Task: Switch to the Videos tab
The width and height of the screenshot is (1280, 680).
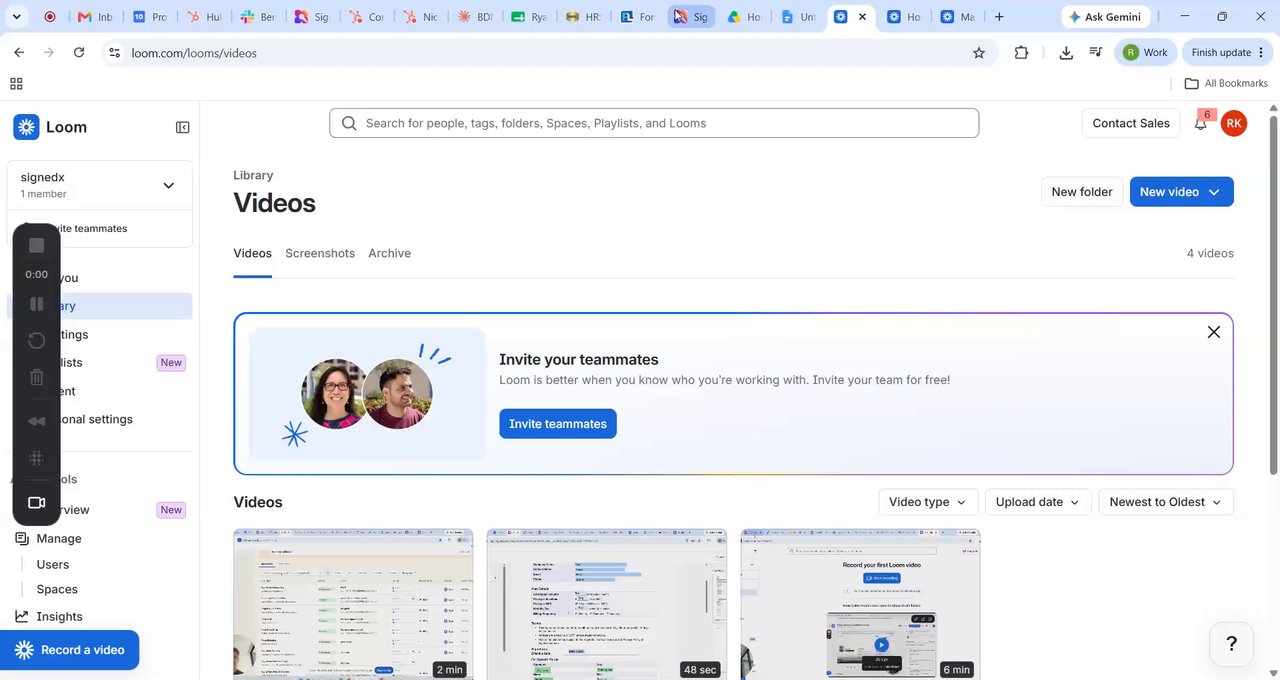Action: click(252, 253)
